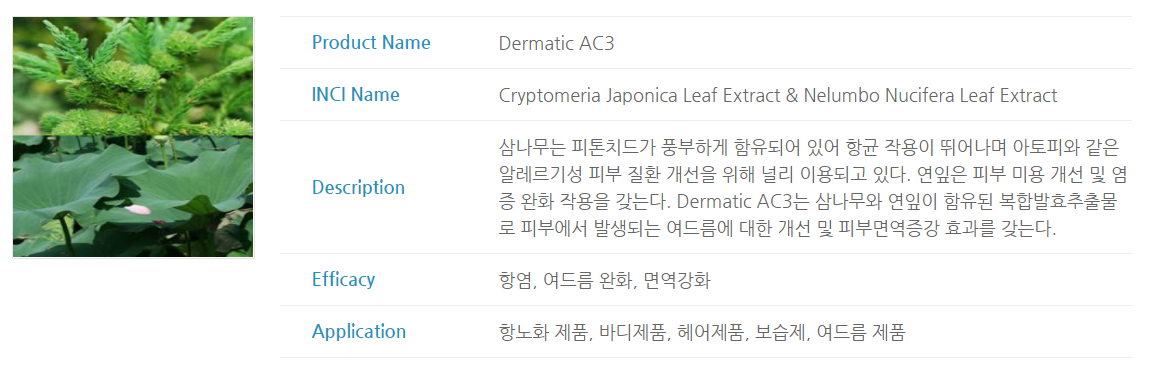Select the Dermatic AC3 product name text

pyautogui.click(x=556, y=43)
